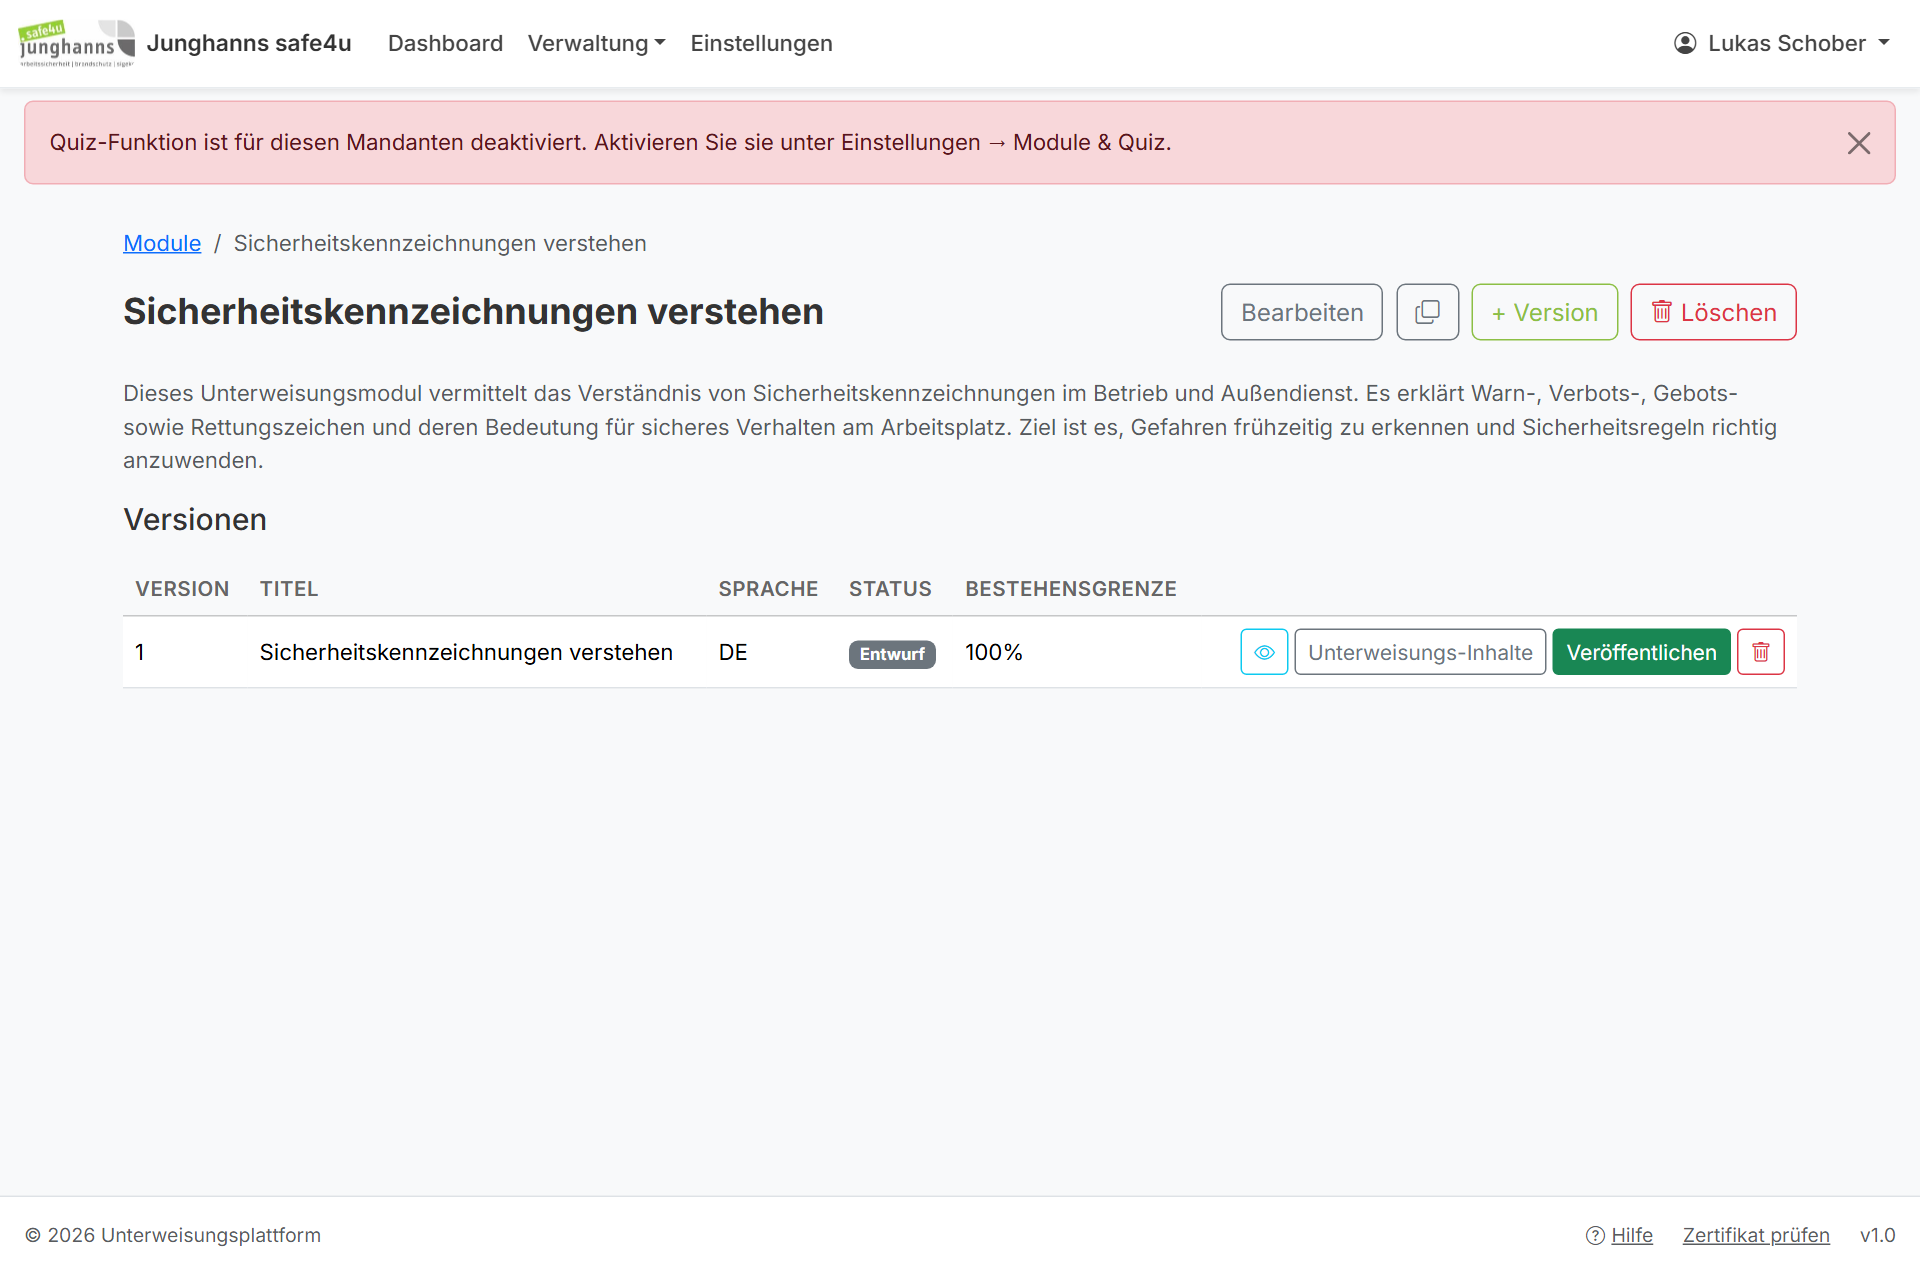Click the breadcrumb current page text
The width and height of the screenshot is (1920, 1275).
click(x=440, y=243)
